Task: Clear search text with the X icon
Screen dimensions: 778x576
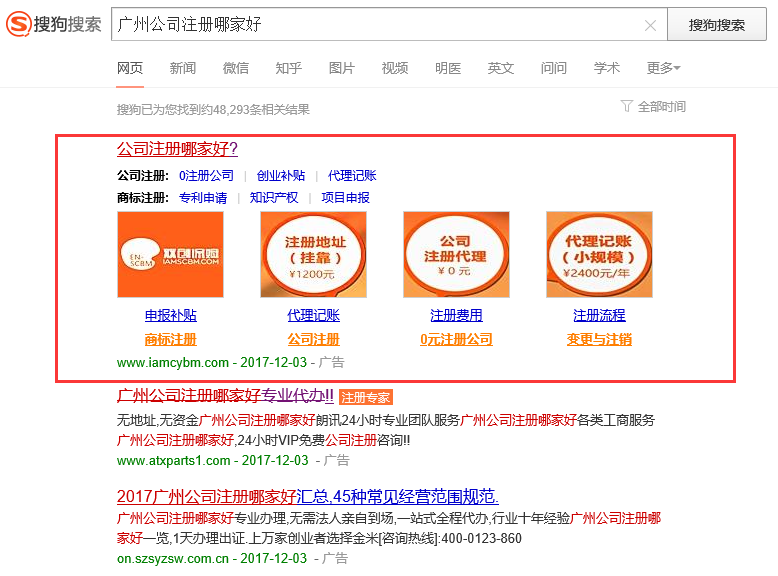Action: 650,25
